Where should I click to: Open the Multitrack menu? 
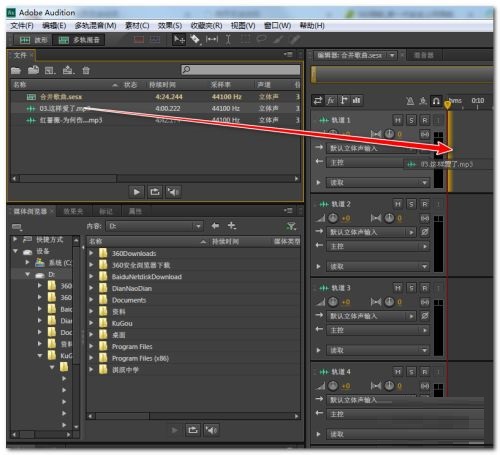point(95,26)
